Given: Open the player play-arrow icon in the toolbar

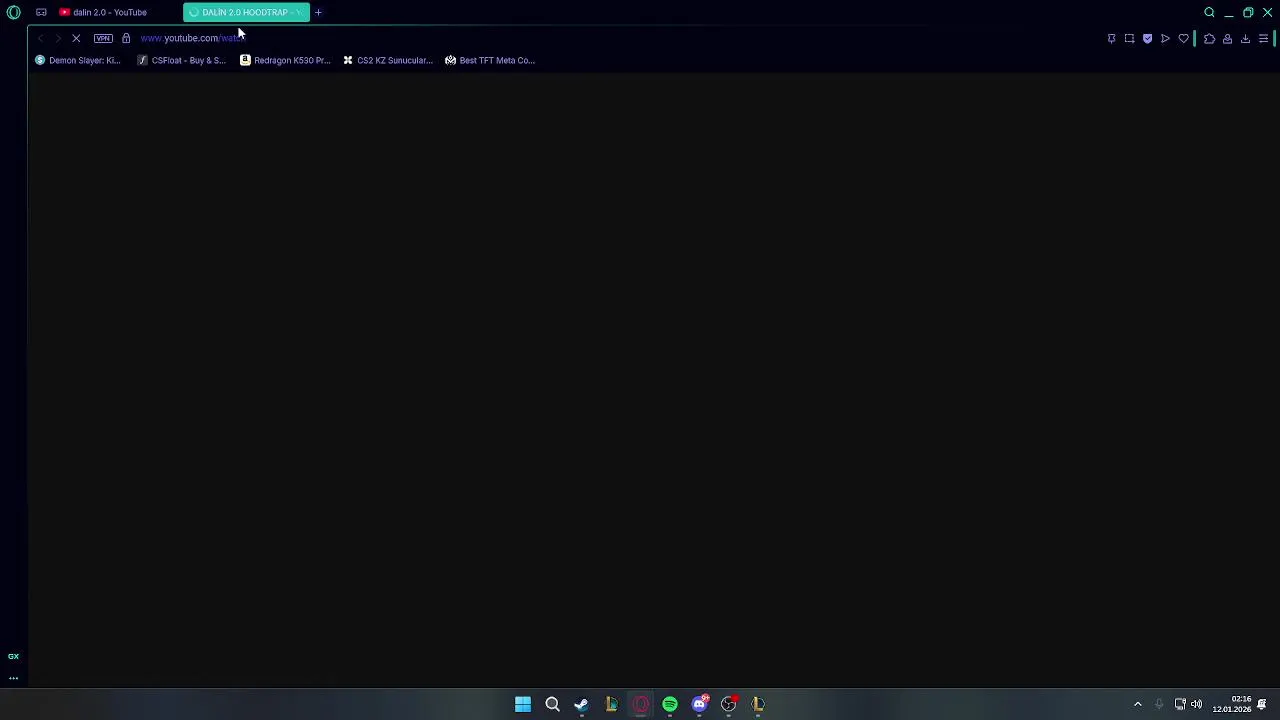Looking at the screenshot, I should (1165, 38).
